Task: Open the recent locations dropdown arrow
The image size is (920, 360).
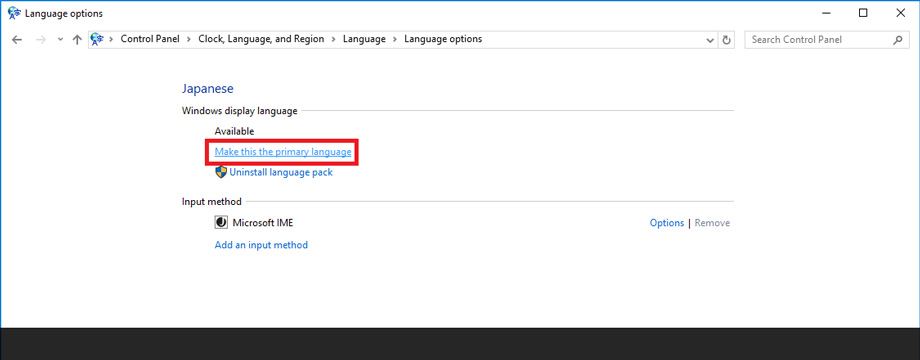Action: (60, 40)
